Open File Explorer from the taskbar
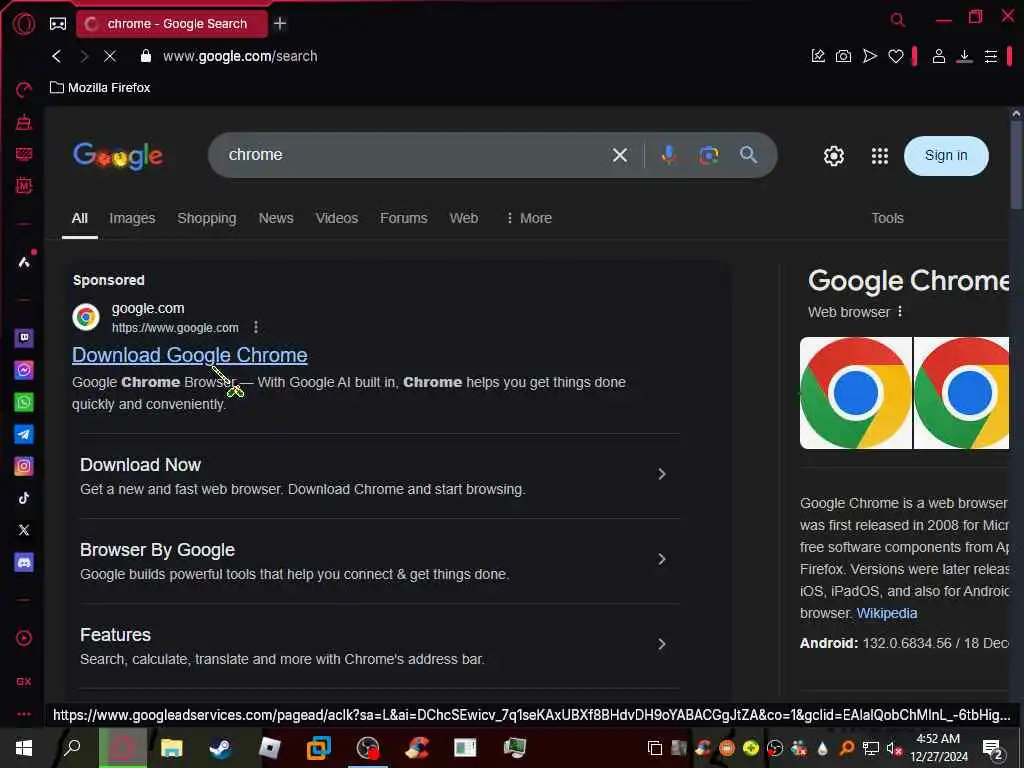 click(x=171, y=748)
